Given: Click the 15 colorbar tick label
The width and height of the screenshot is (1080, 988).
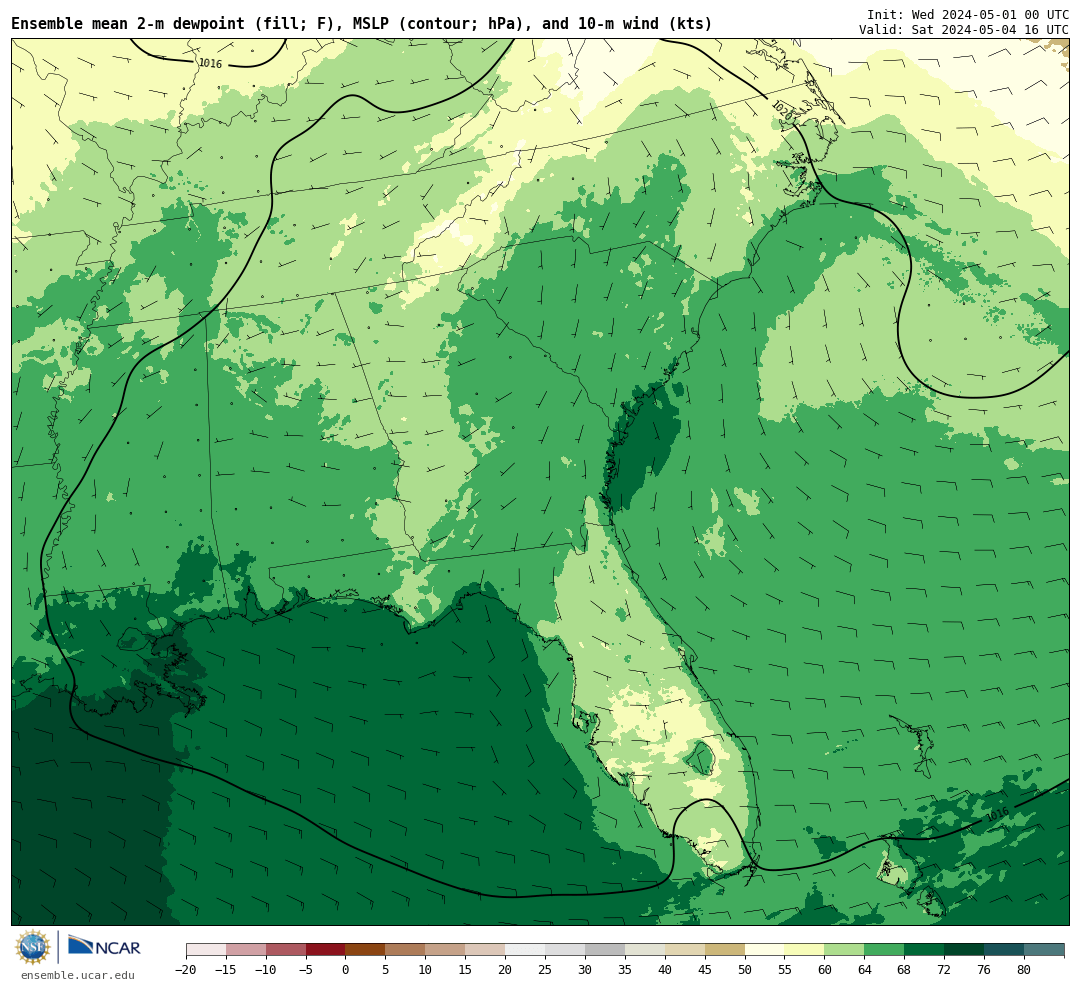Looking at the screenshot, I should click(466, 970).
